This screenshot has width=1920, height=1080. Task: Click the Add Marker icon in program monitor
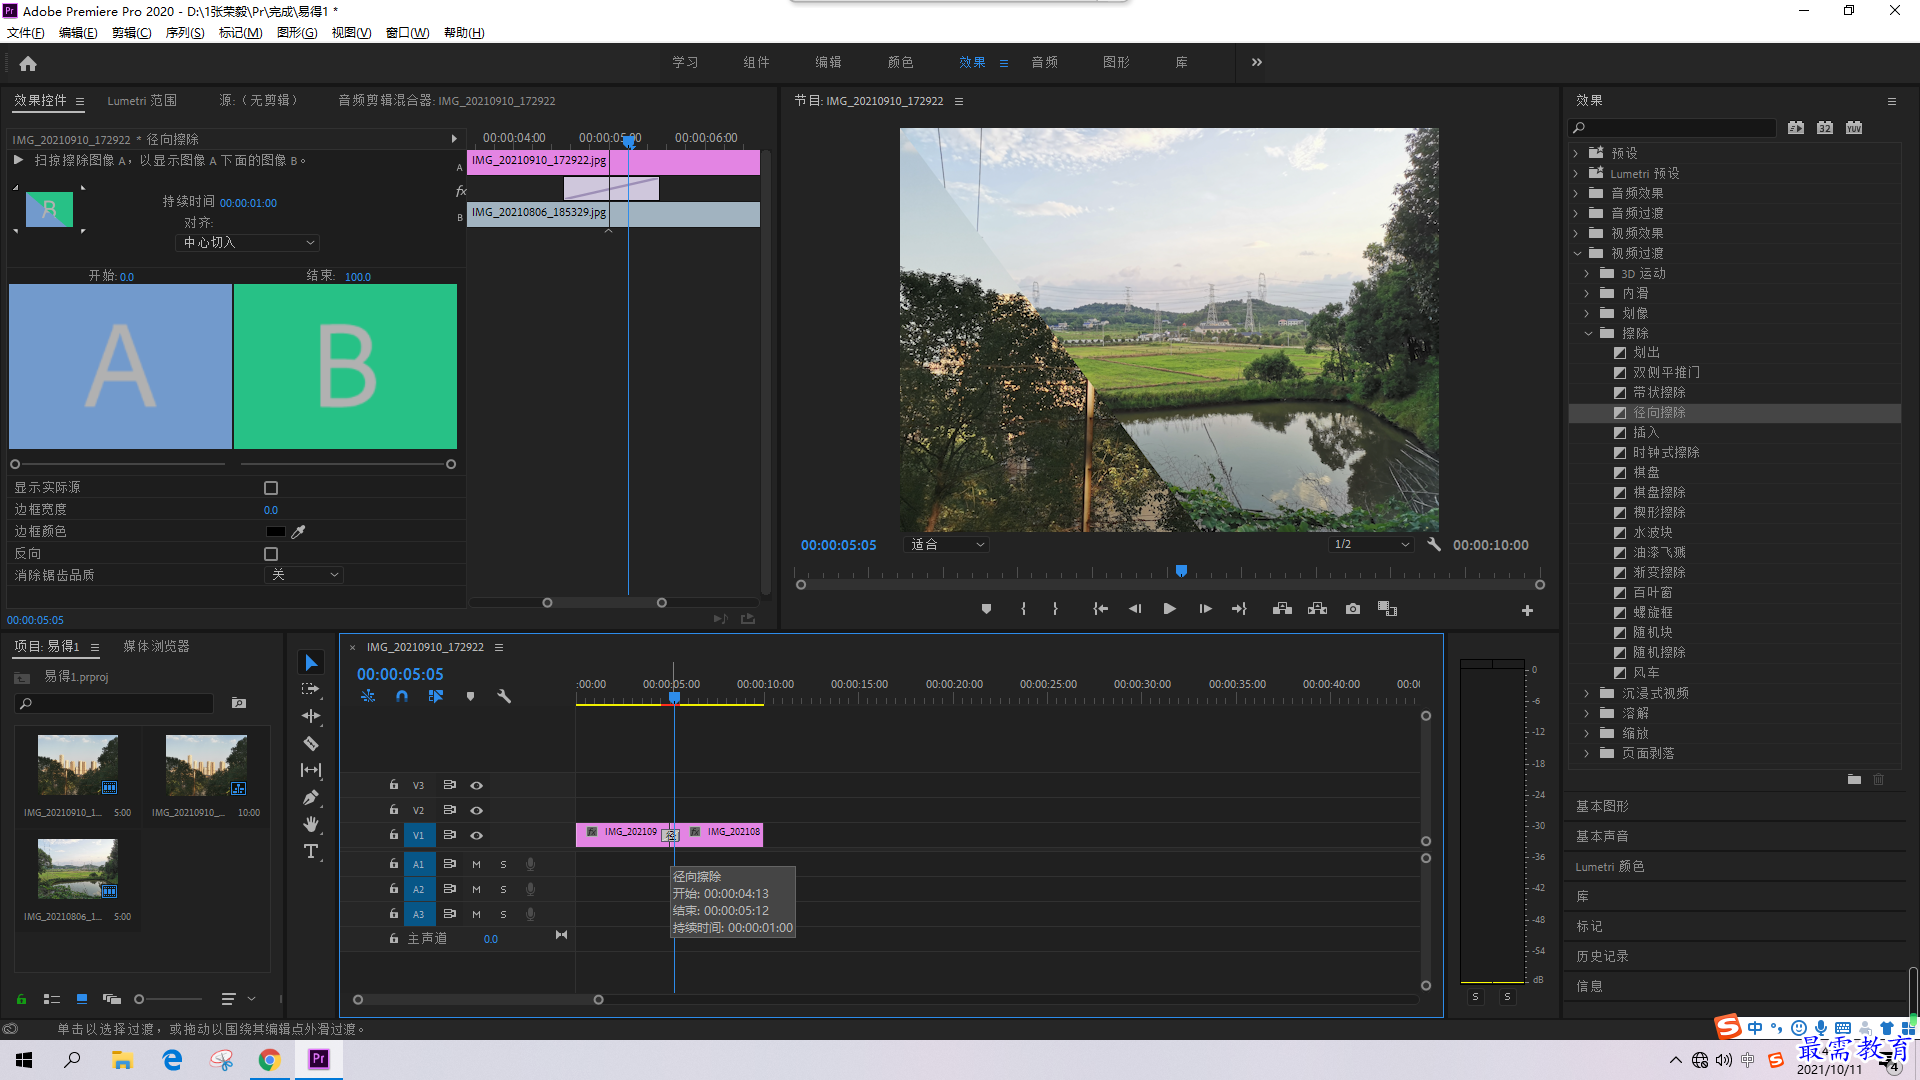(986, 609)
